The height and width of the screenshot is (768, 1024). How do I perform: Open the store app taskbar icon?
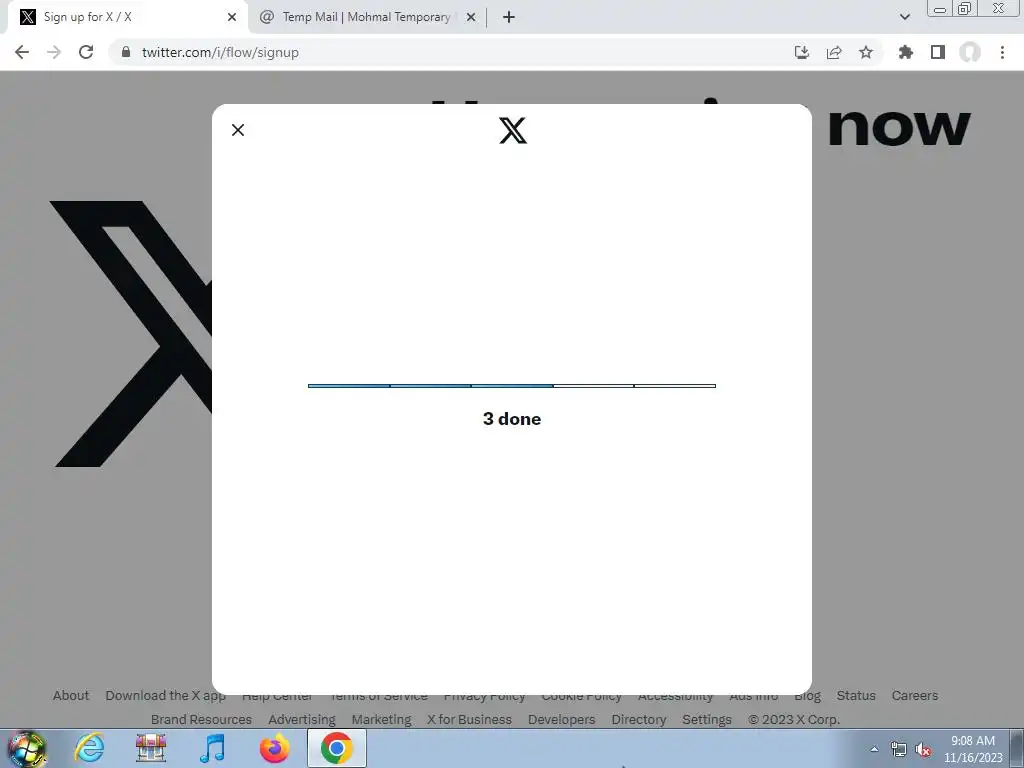[151, 748]
